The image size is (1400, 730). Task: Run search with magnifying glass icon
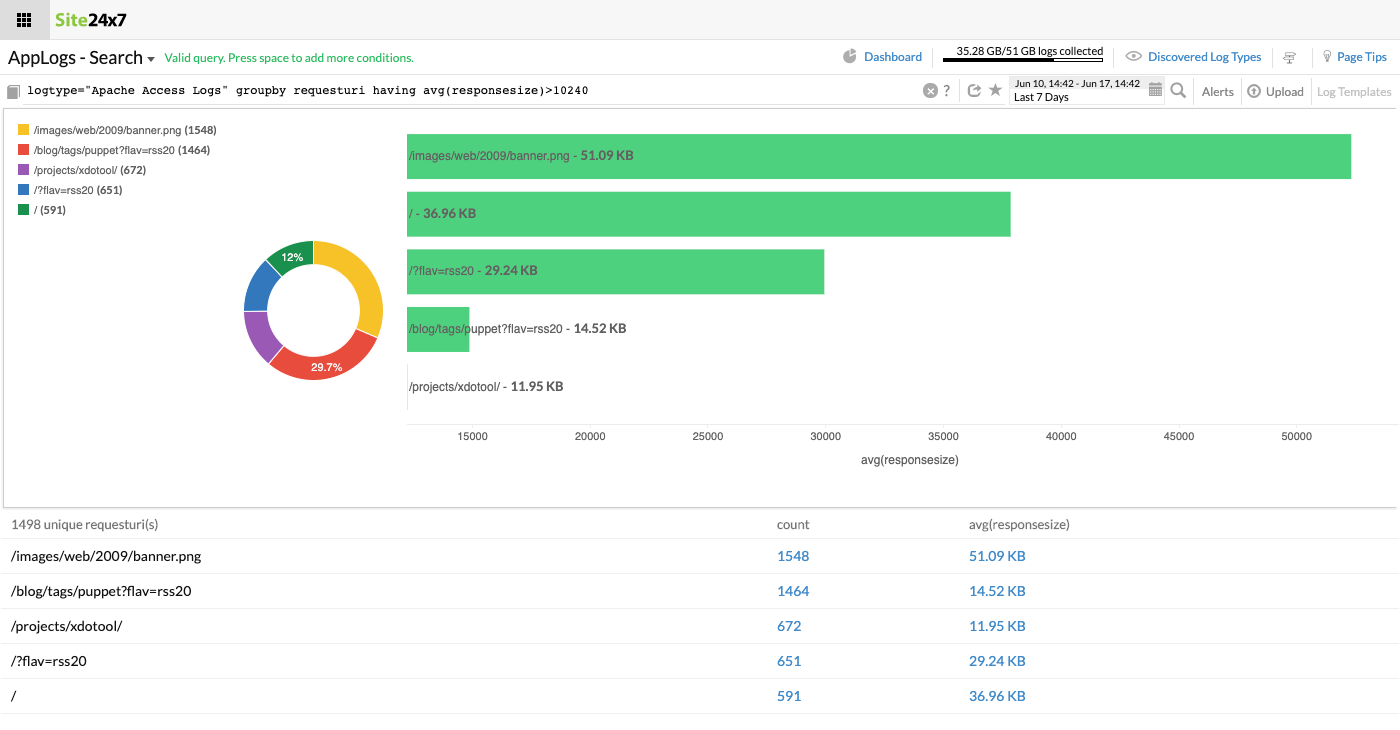tap(1178, 91)
